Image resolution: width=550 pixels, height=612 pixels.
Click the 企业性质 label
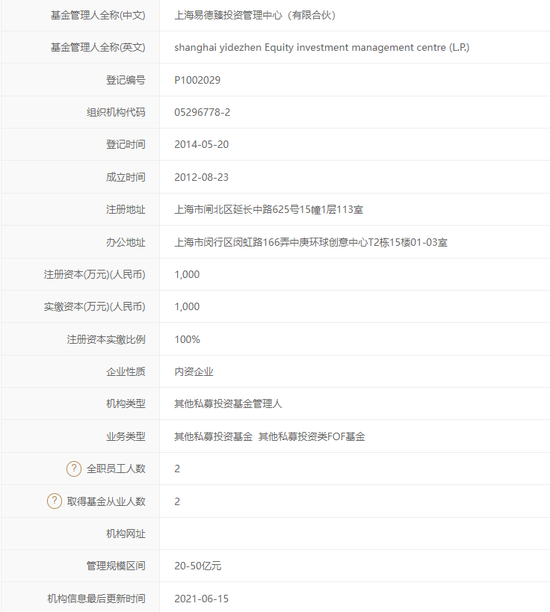pyautogui.click(x=126, y=372)
